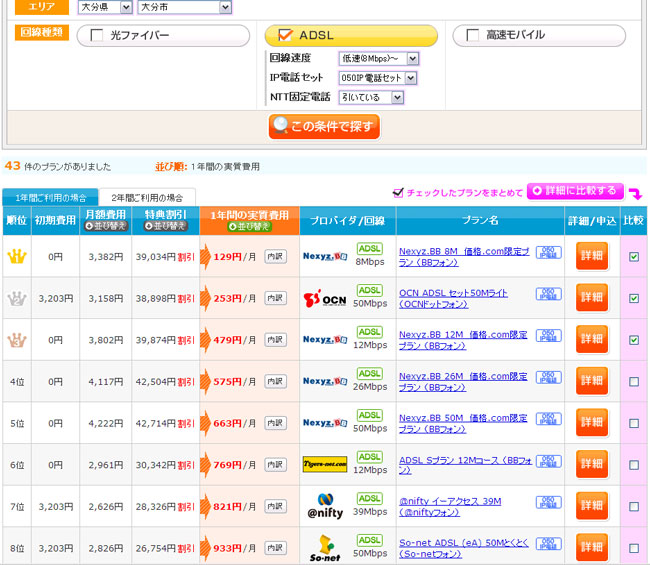The width and height of the screenshot is (650, 565).
Task: Open 詳細 for ADSL Sプラン 12Mコース
Action: click(592, 464)
